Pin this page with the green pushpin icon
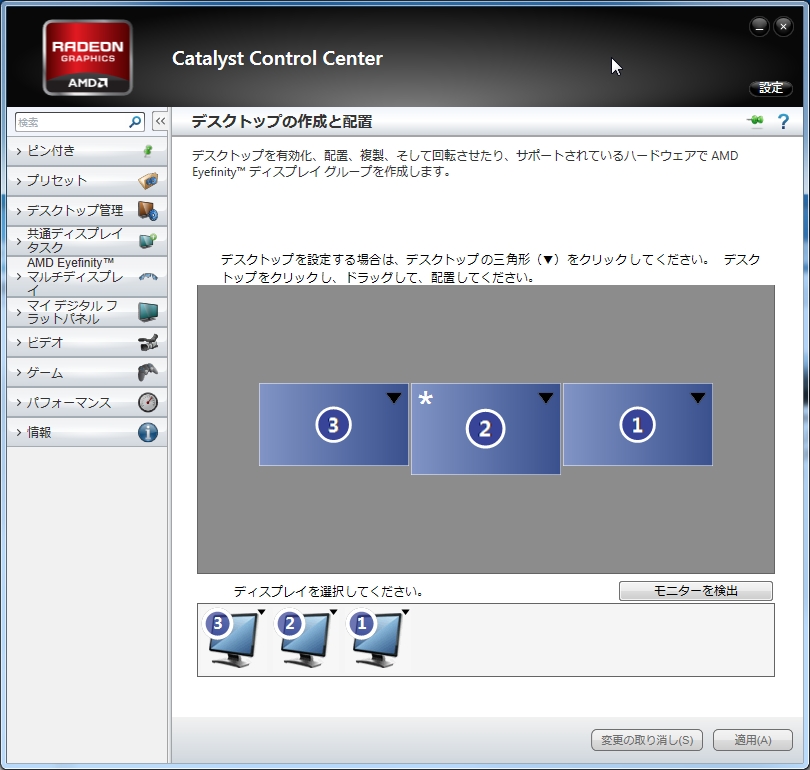 click(x=755, y=121)
